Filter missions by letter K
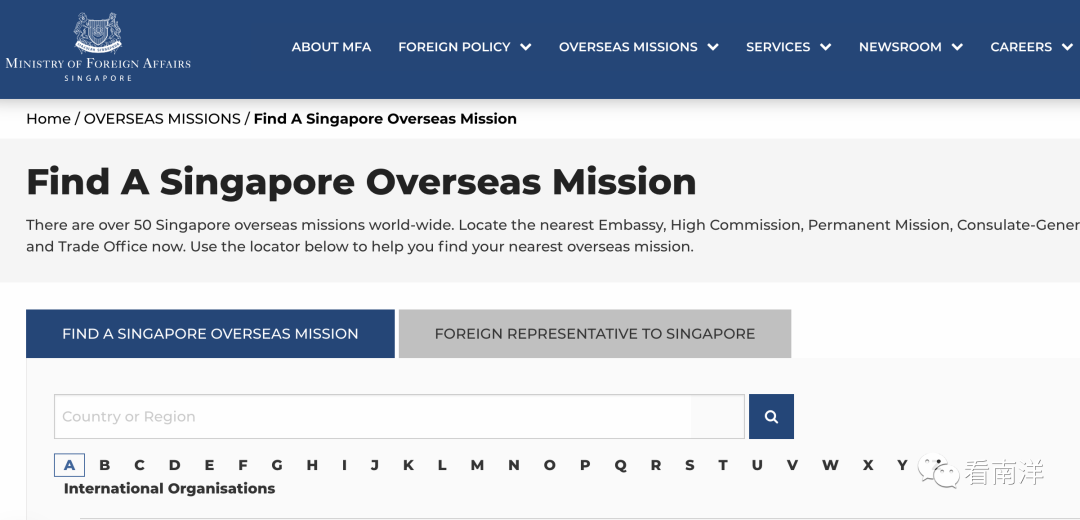 408,466
